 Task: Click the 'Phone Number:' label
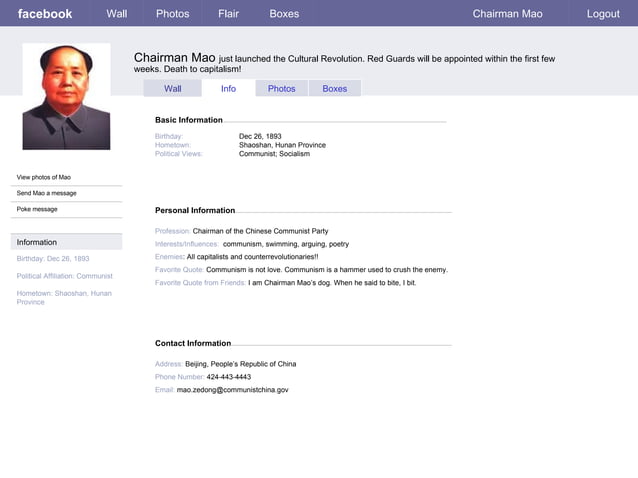179,377
